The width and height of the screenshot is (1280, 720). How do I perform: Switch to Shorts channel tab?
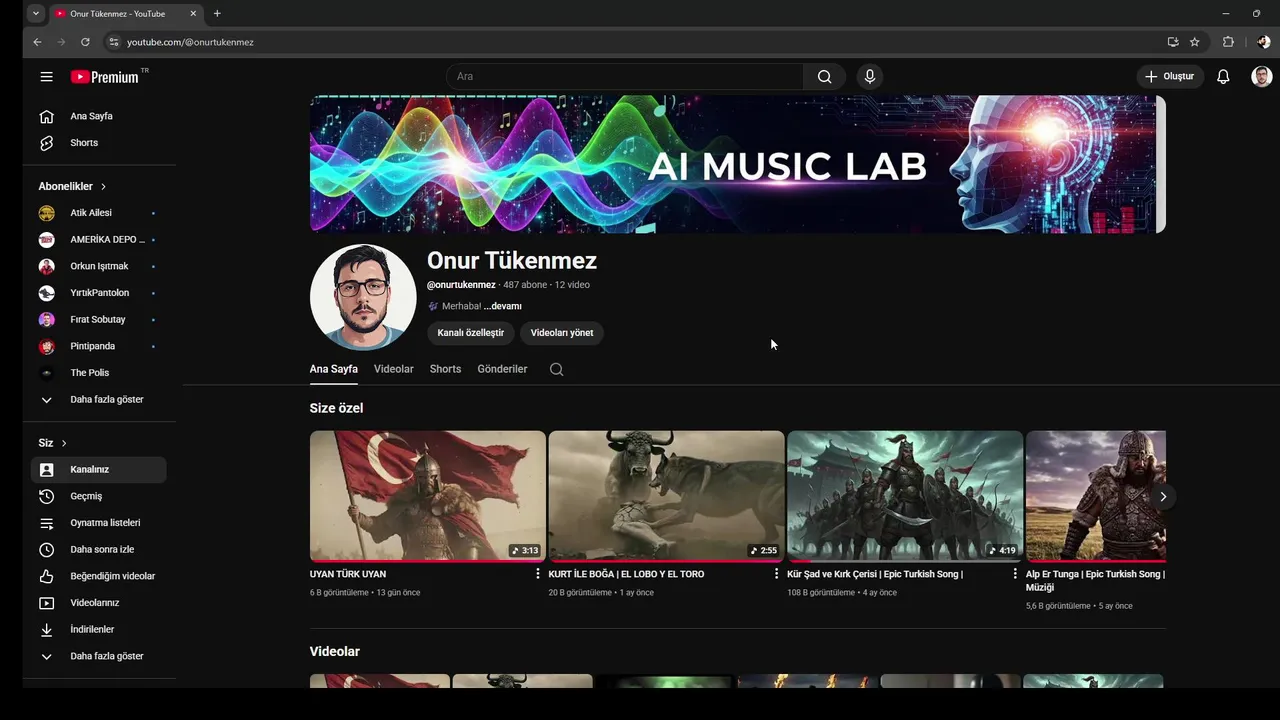[445, 369]
